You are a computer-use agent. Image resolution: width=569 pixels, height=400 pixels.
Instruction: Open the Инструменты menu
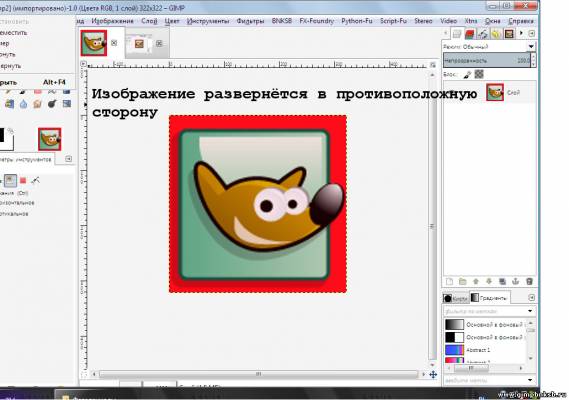208,21
